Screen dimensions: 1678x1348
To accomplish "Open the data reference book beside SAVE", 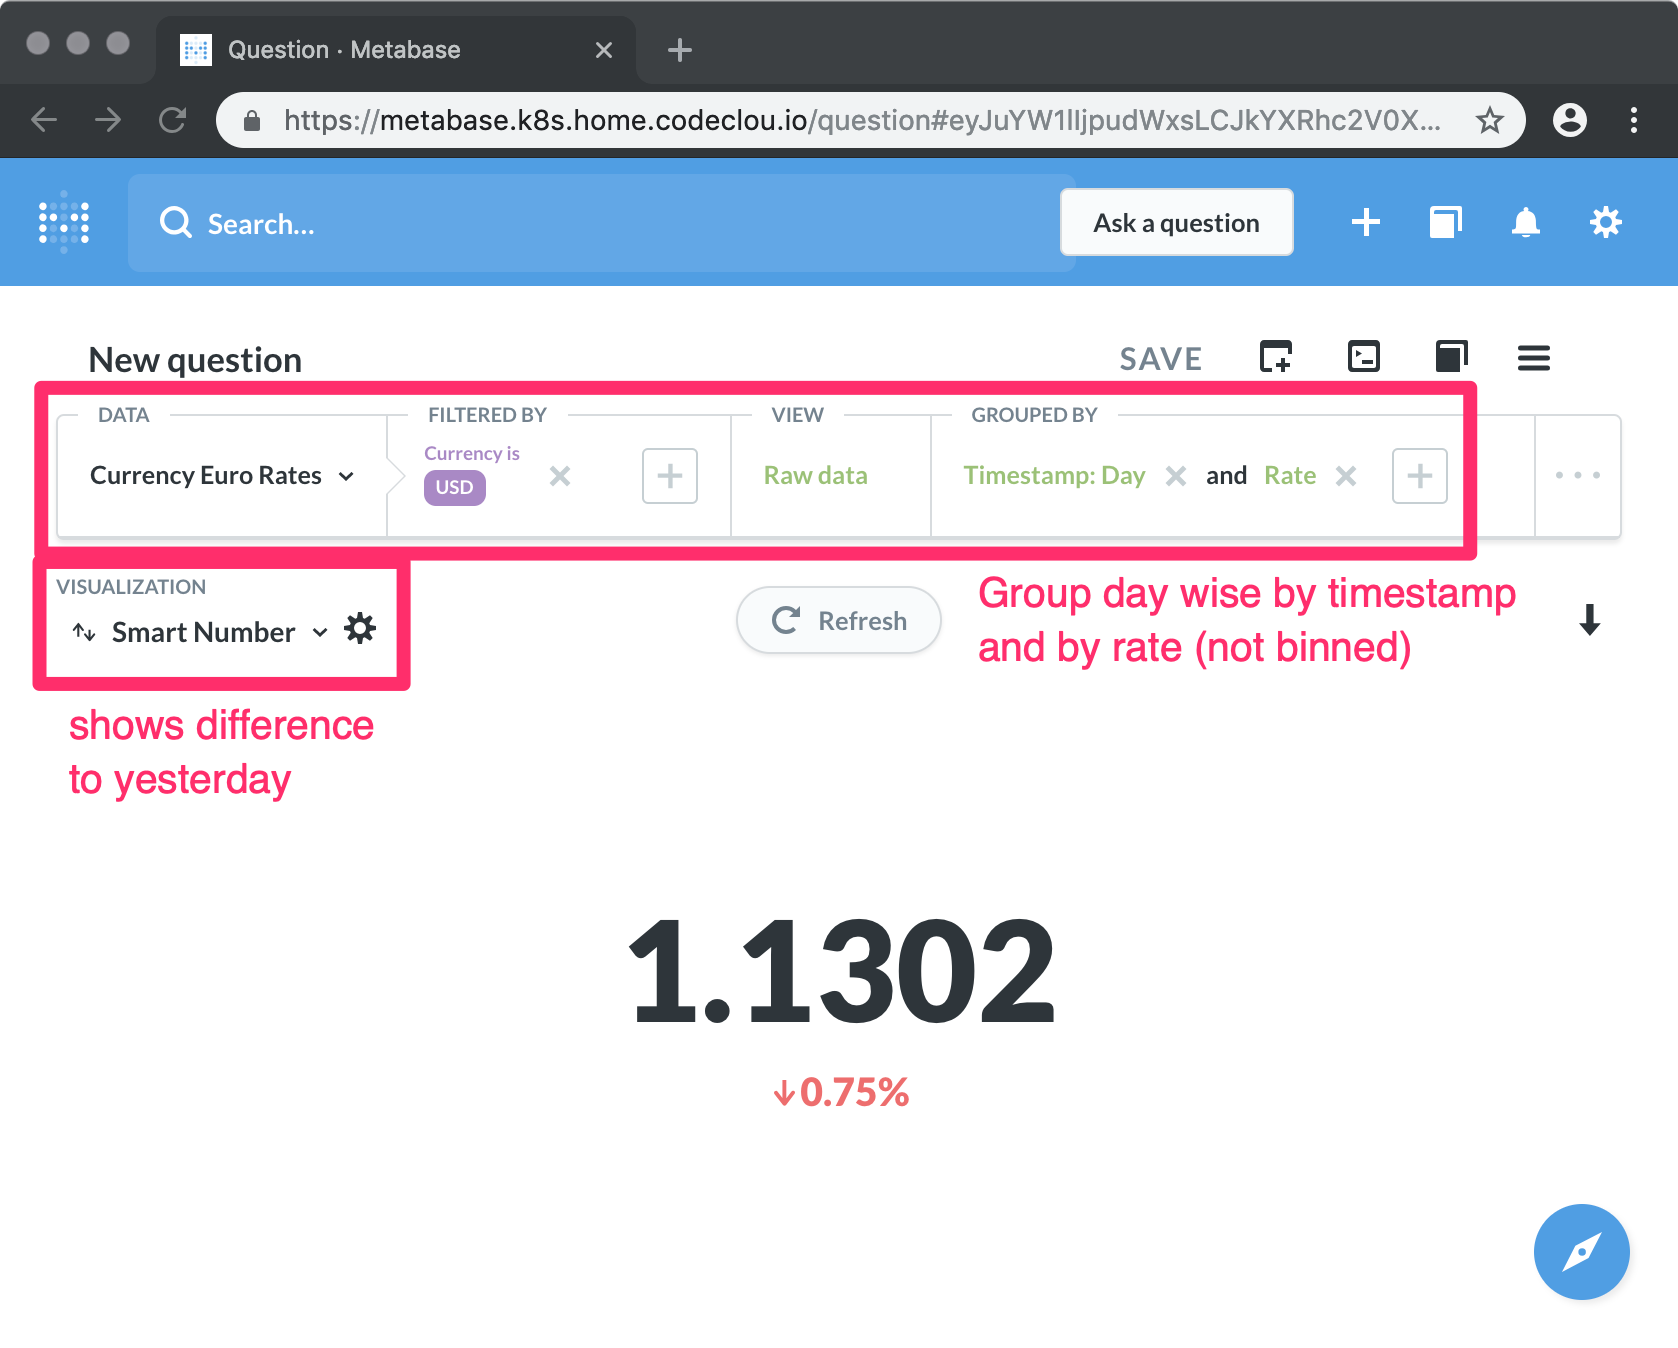I will (1451, 356).
